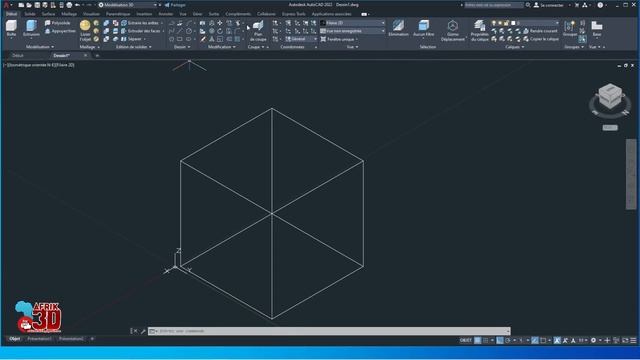Viewport: 640px width, 360px height.
Task: Switch to the Début file tab
Action: click(x=18, y=55)
